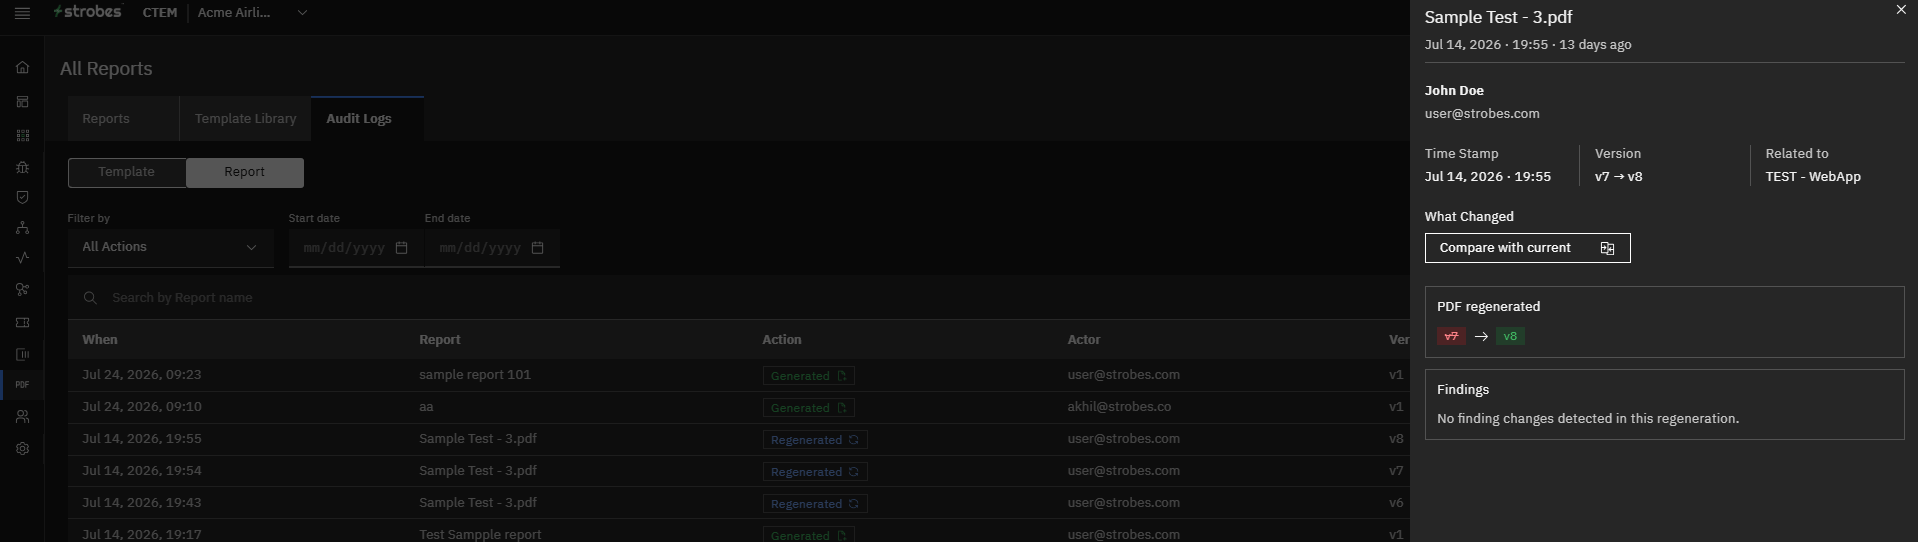Select report name aa
Screen dimensions: 1918x542
(426, 407)
